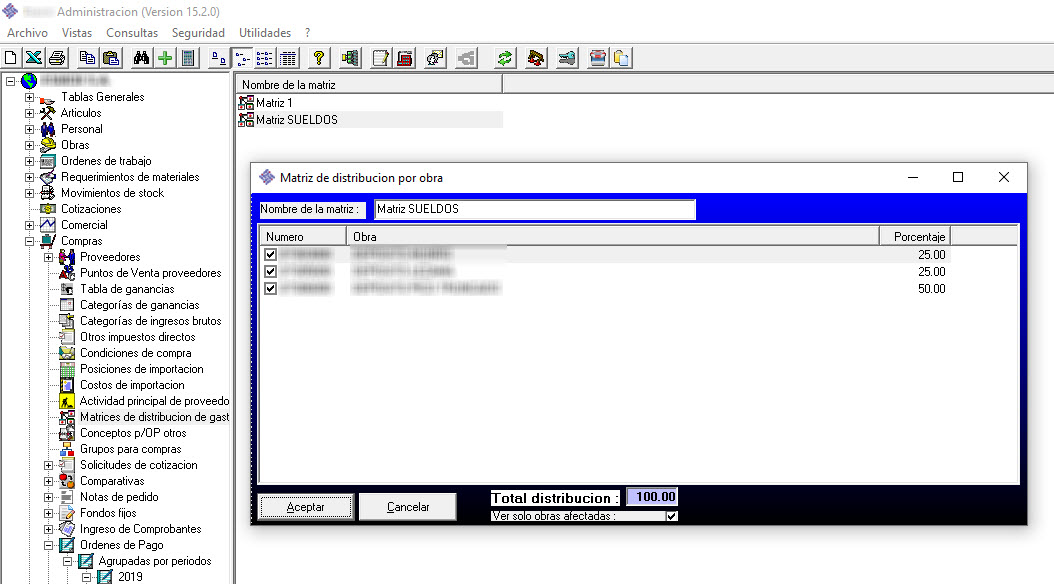This screenshot has width=1054, height=584.
Task: Collapse the Compras tree node
Action: pyautogui.click(x=29, y=241)
